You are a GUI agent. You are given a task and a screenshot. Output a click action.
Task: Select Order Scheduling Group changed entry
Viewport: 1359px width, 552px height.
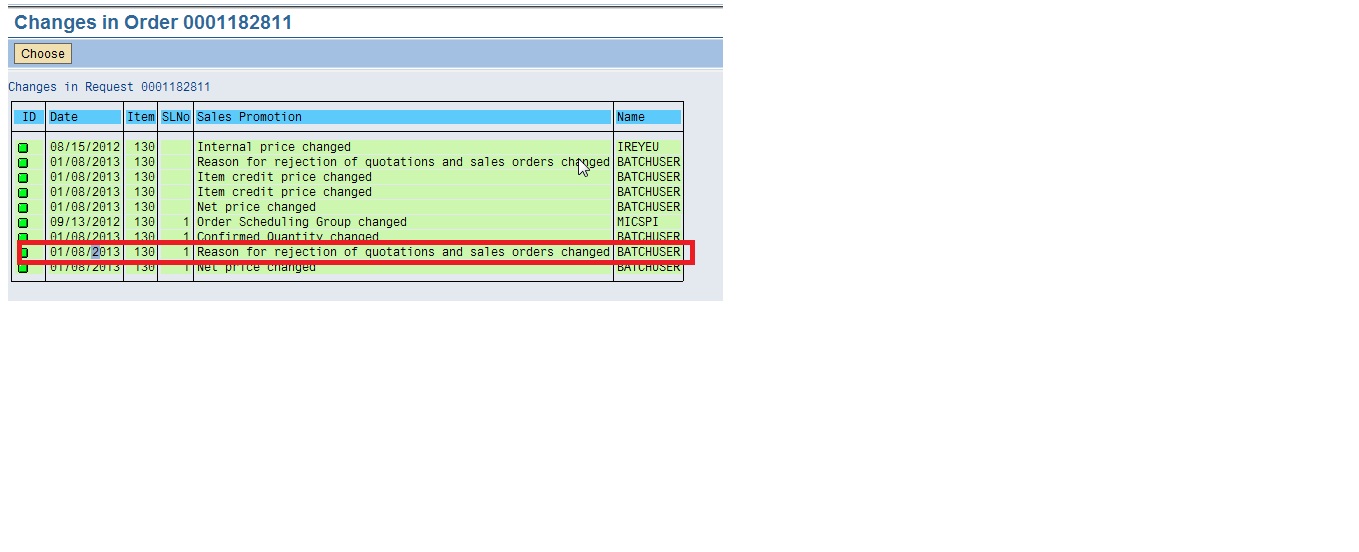pyautogui.click(x=302, y=222)
